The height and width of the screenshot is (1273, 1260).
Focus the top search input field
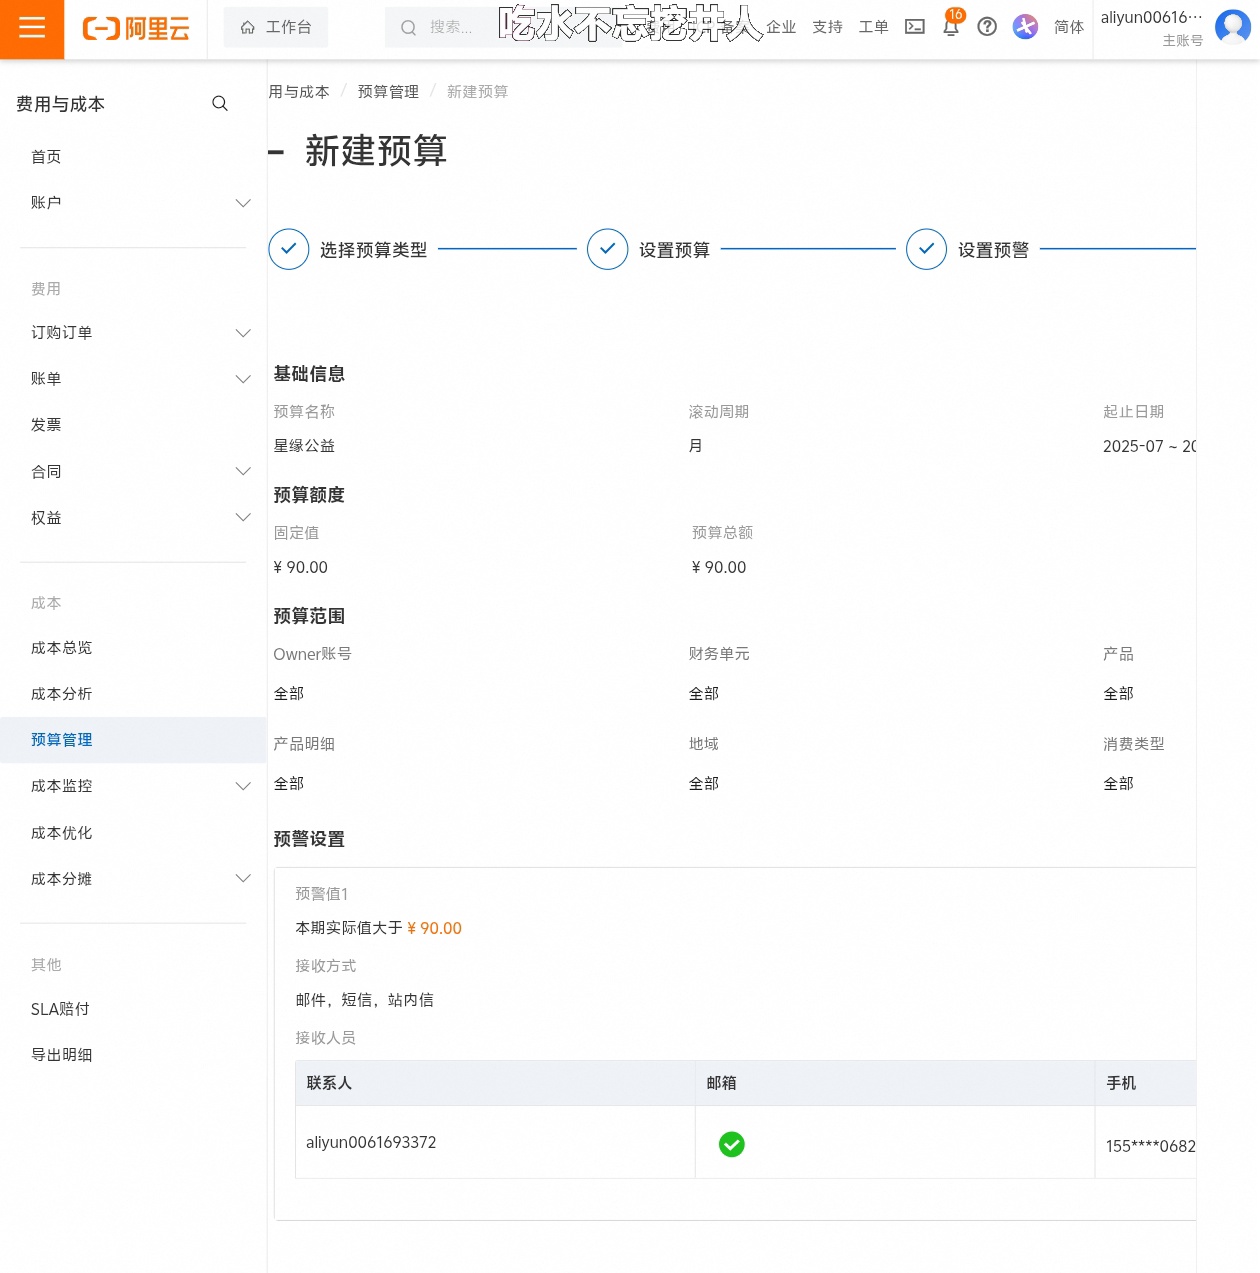pos(440,28)
